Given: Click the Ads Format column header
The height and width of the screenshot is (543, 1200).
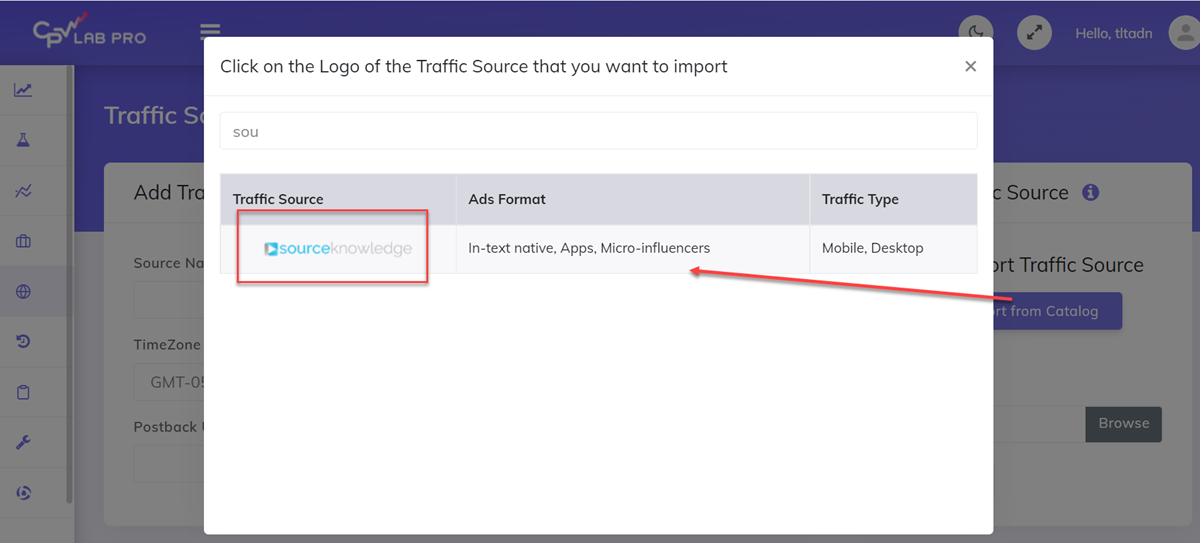Looking at the screenshot, I should point(633,199).
